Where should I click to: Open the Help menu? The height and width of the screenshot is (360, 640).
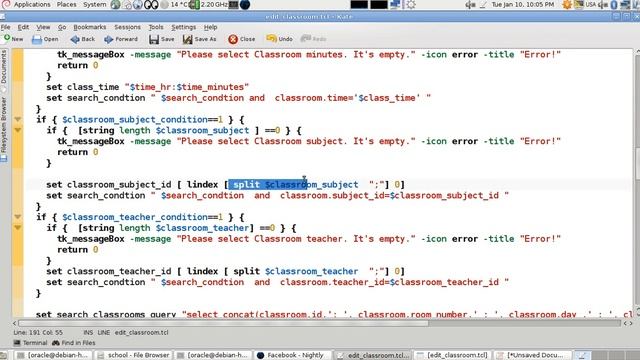tap(211, 27)
